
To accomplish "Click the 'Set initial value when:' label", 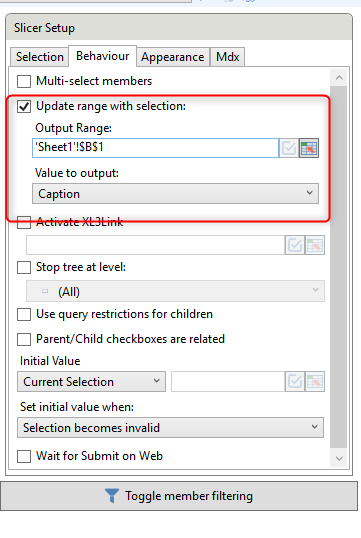I will click(x=77, y=407).
